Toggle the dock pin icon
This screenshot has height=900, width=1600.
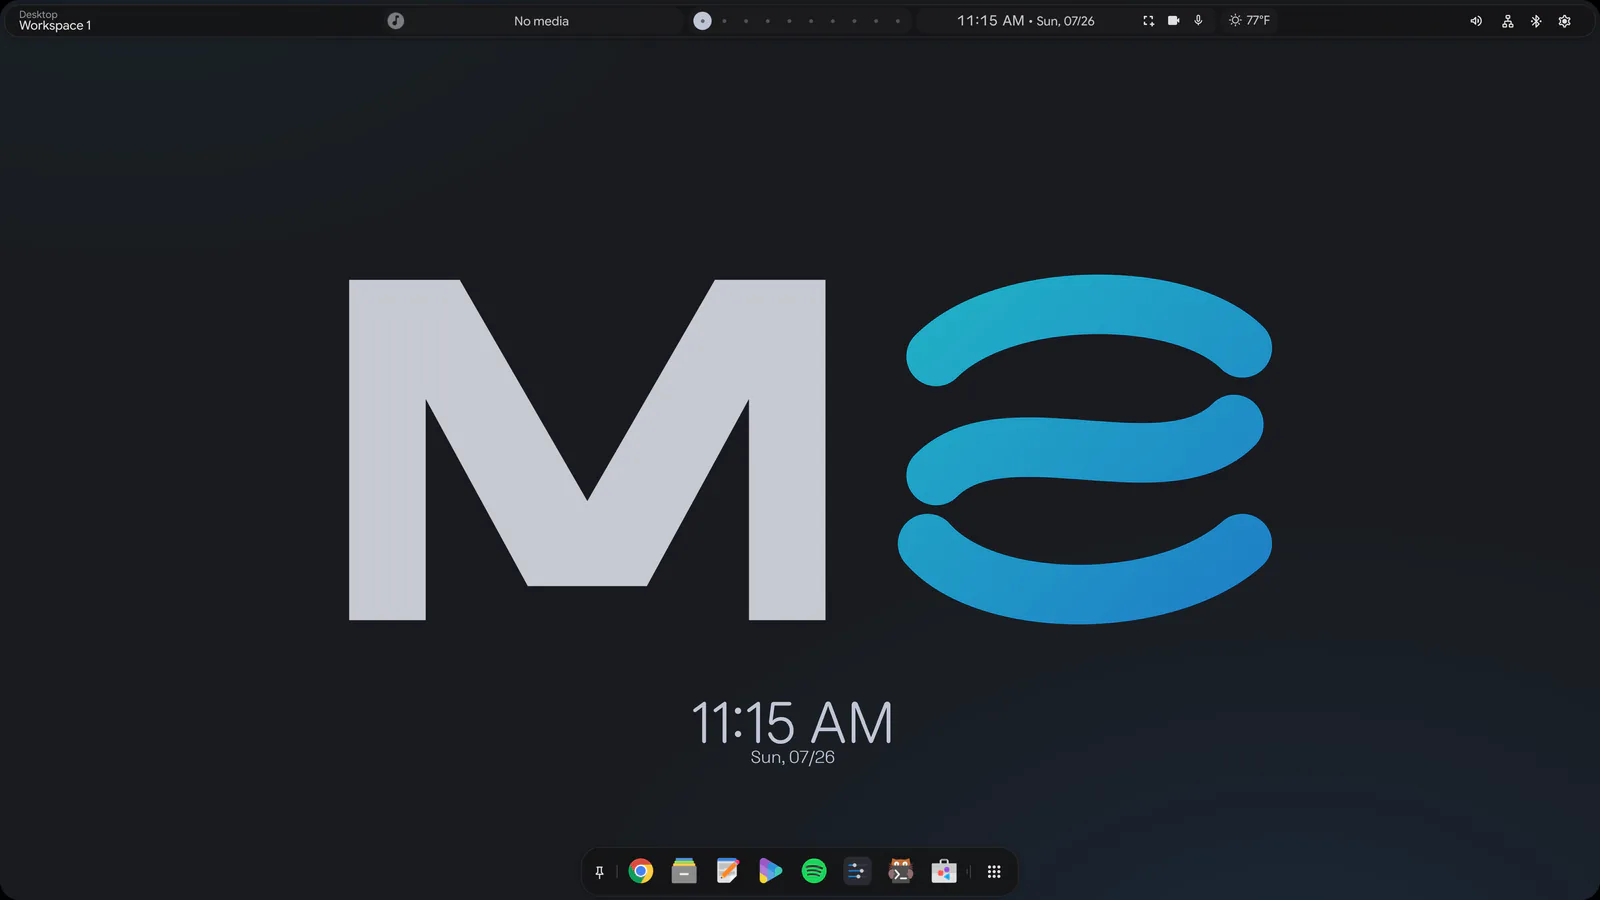(x=600, y=872)
